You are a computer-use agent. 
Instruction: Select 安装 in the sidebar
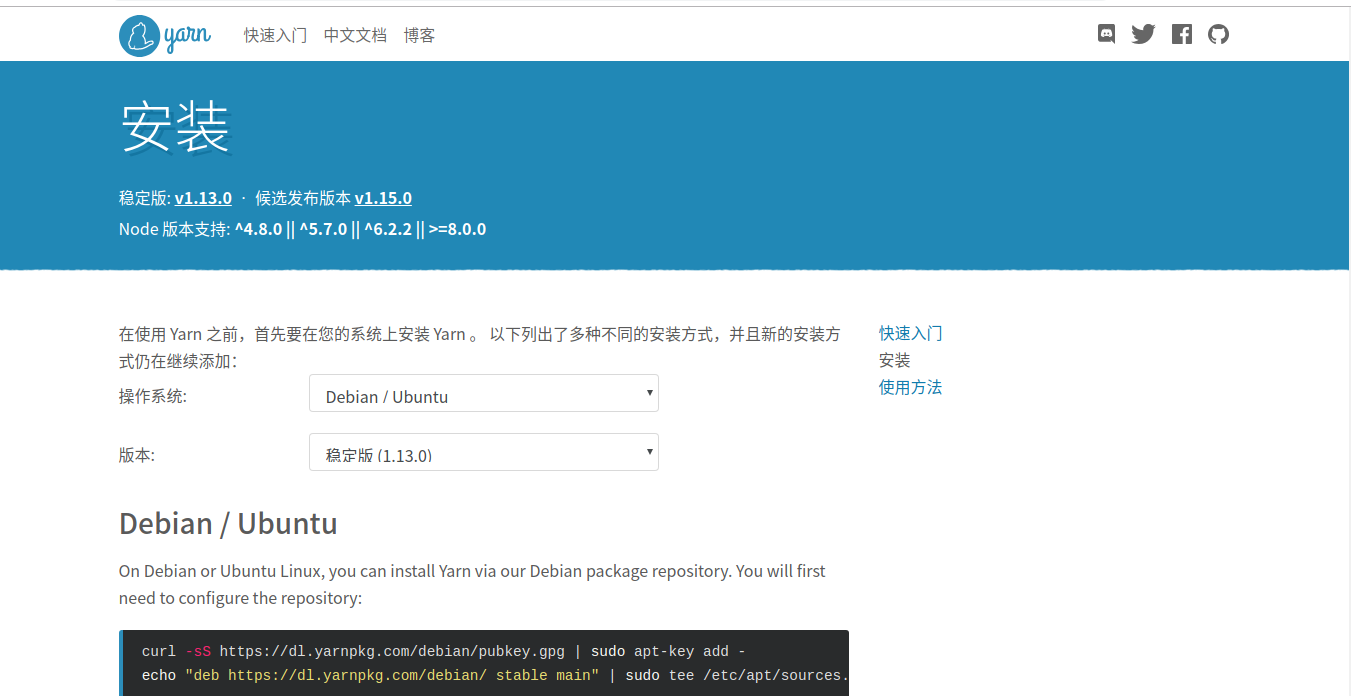[895, 360]
